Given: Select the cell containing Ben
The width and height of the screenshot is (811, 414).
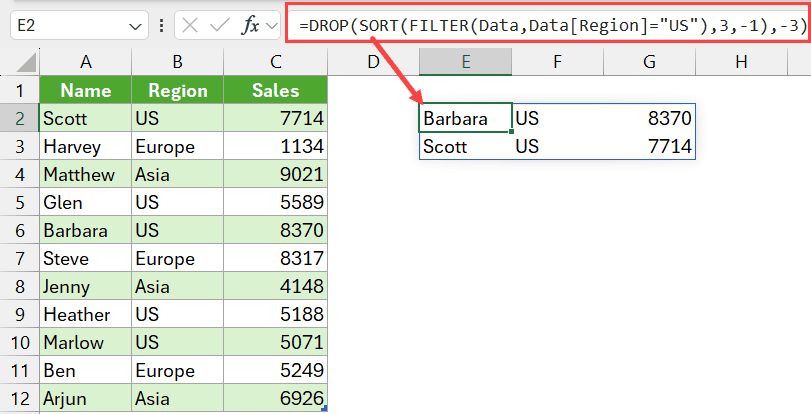Looking at the screenshot, I should click(86, 370).
